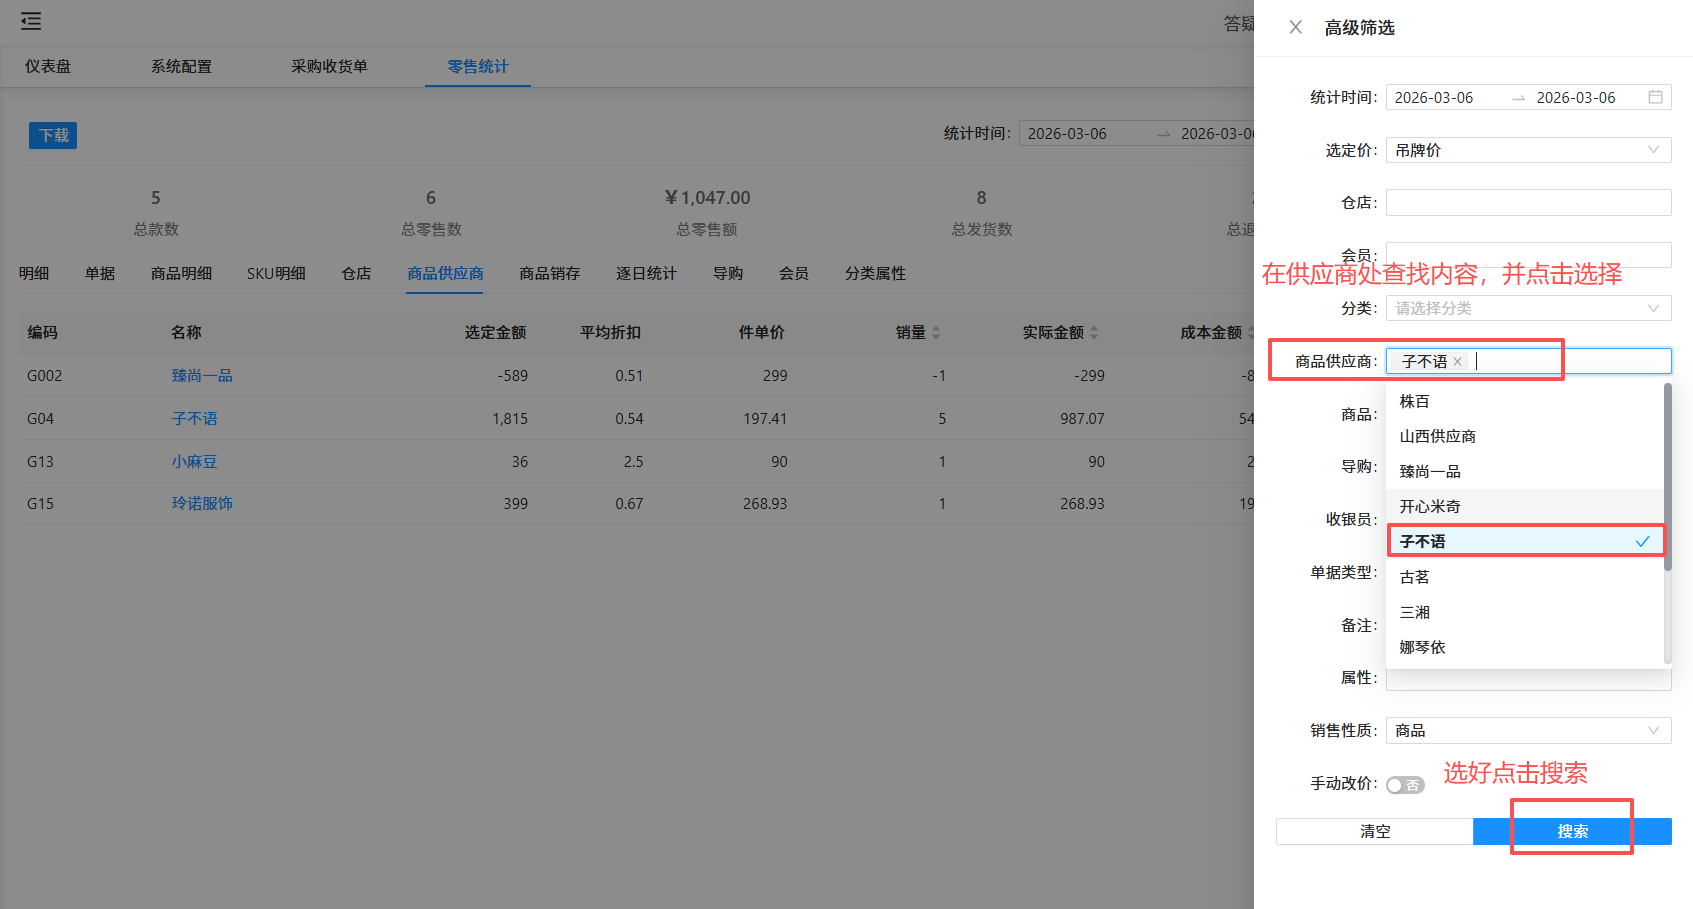Click the 下载 button
This screenshot has height=909, width=1693.
[x=52, y=135]
